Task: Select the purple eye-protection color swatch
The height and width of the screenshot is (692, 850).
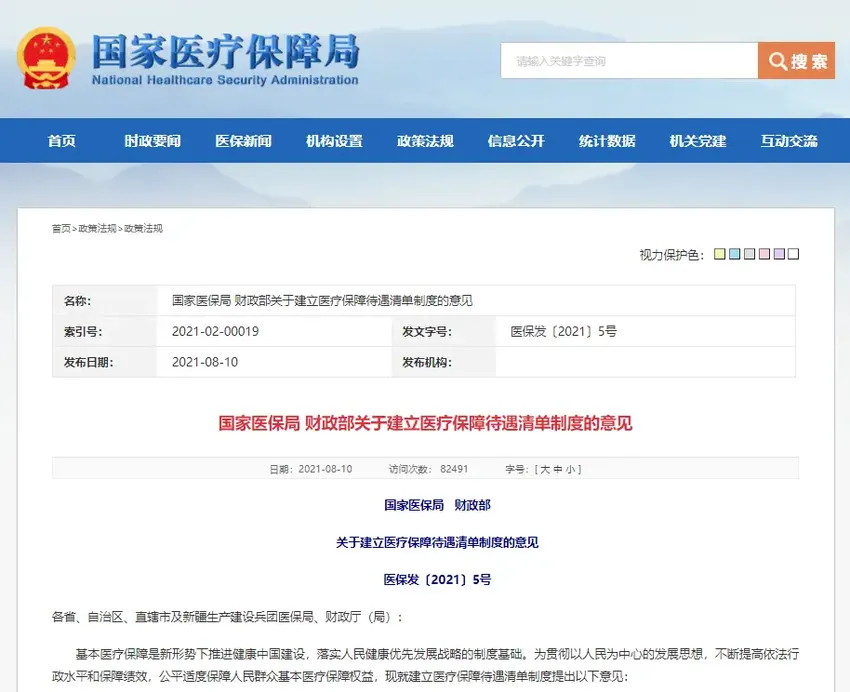Action: point(780,254)
